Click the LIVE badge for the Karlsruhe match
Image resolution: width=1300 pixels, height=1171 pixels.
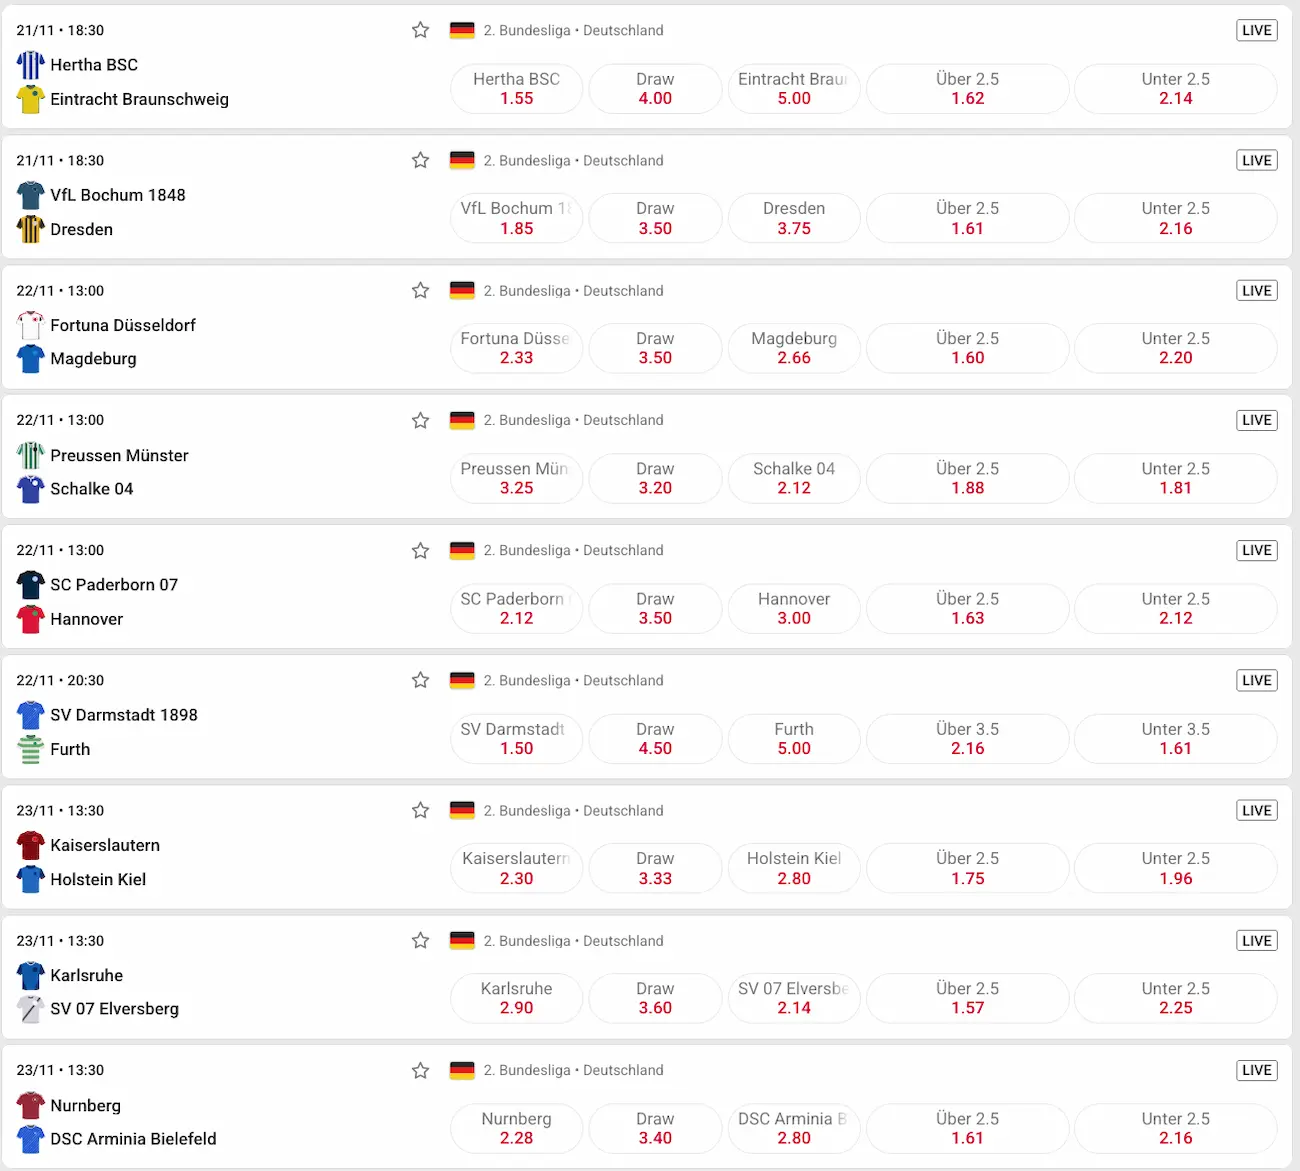tap(1256, 940)
